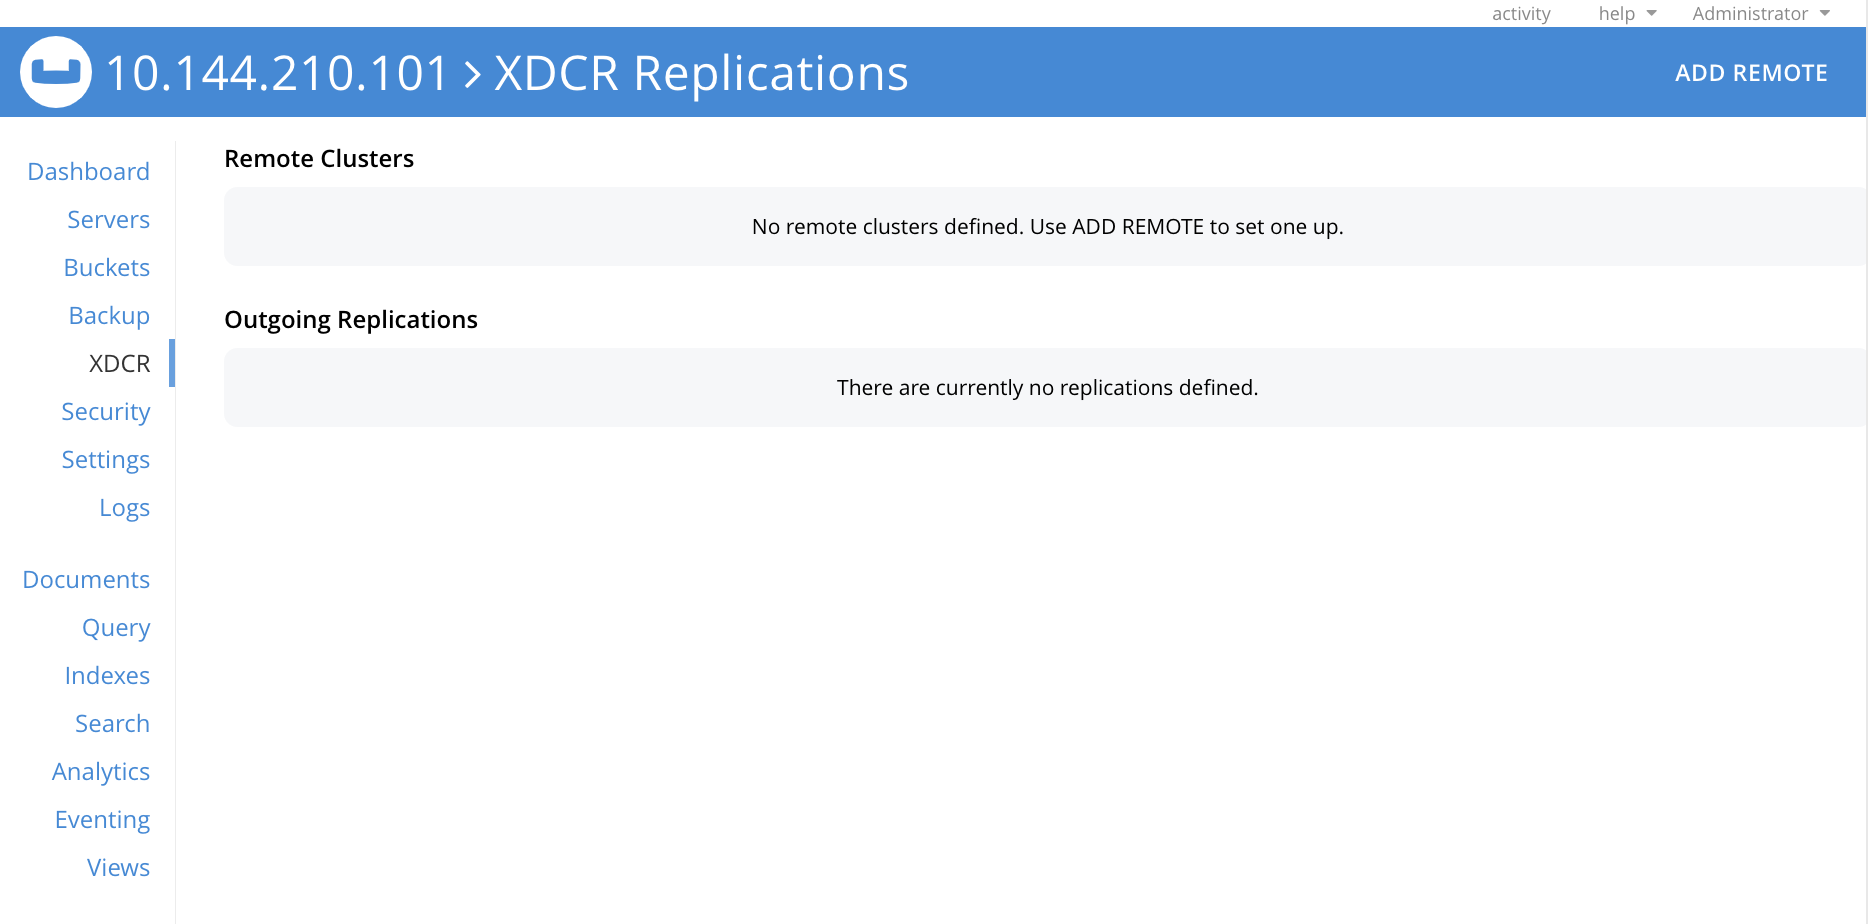Go to the Backup page
This screenshot has width=1868, height=924.
[x=109, y=315]
